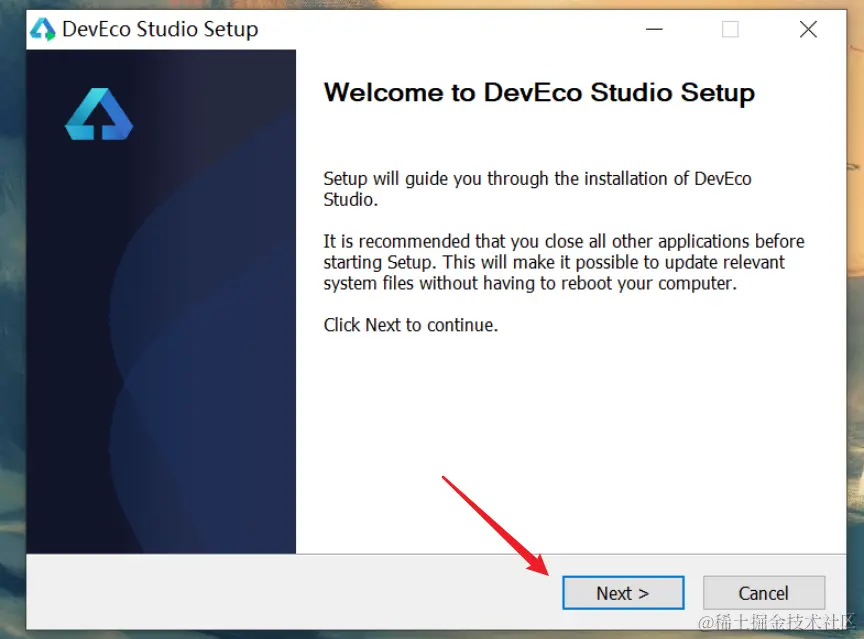Click the 'Click Next to continue.' text
The width and height of the screenshot is (864, 639).
pyautogui.click(x=411, y=325)
